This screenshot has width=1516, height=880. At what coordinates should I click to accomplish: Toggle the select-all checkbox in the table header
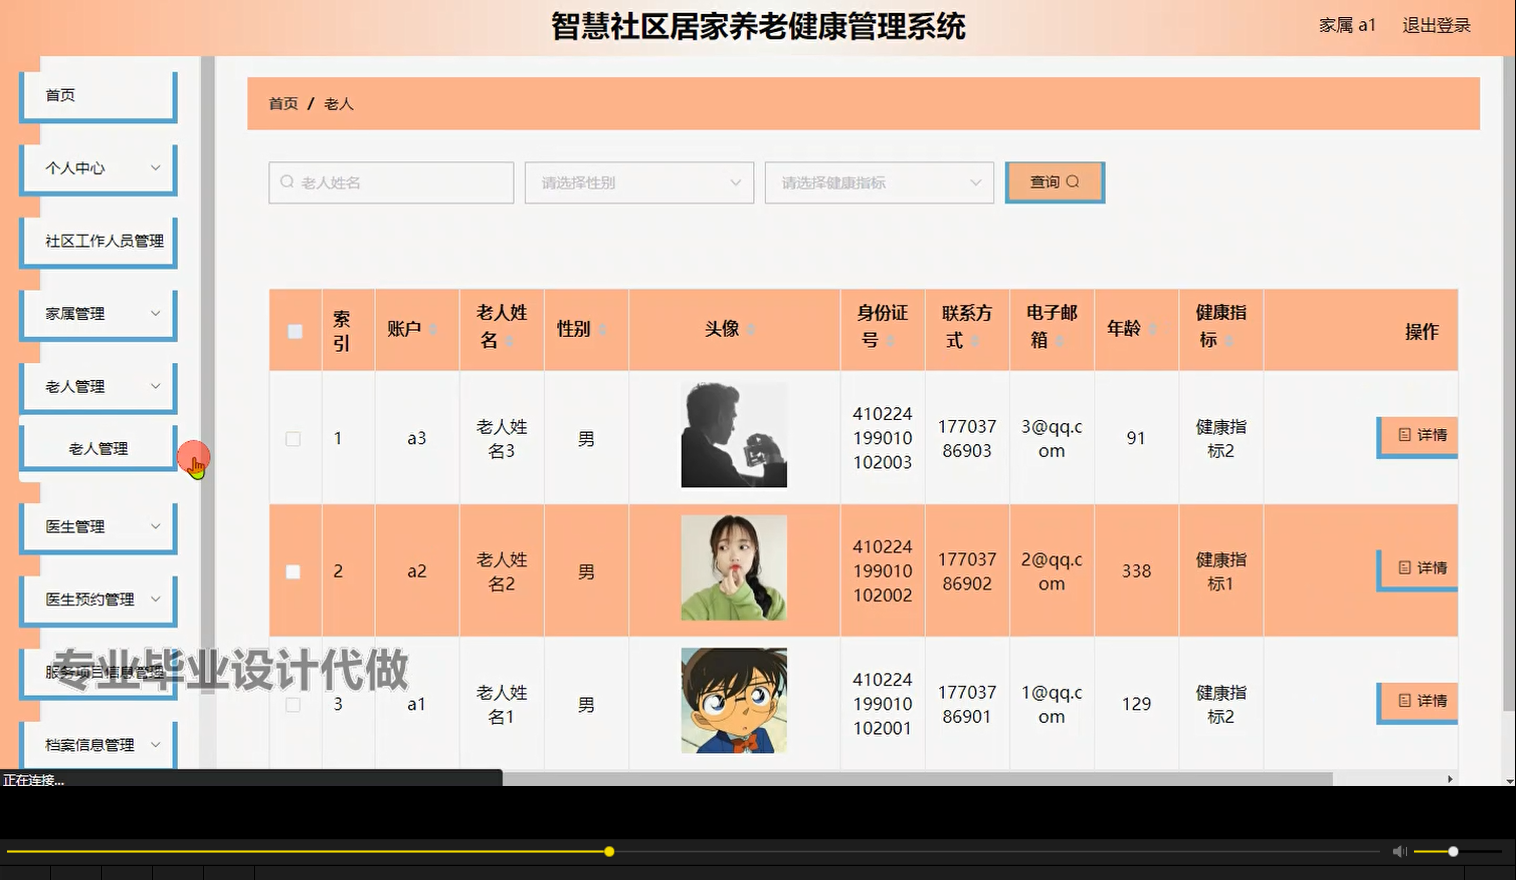[x=294, y=330]
